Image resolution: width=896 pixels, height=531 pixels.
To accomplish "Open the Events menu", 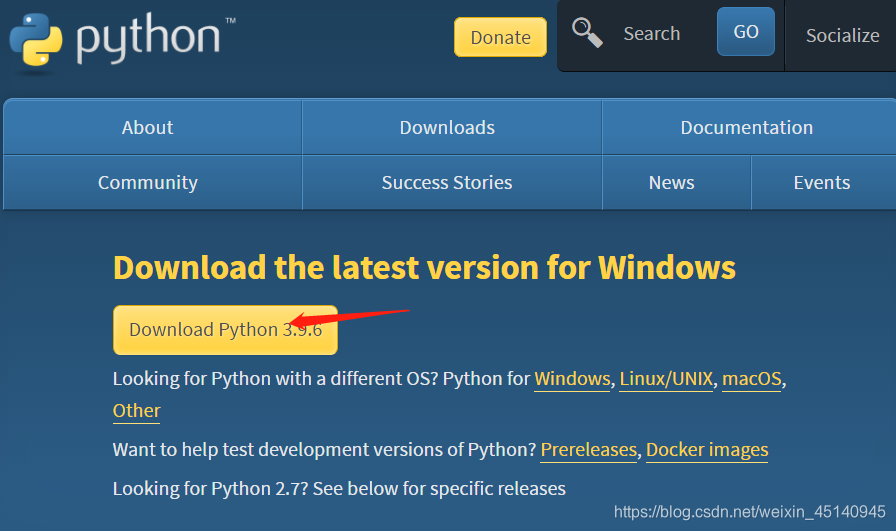I will [822, 182].
